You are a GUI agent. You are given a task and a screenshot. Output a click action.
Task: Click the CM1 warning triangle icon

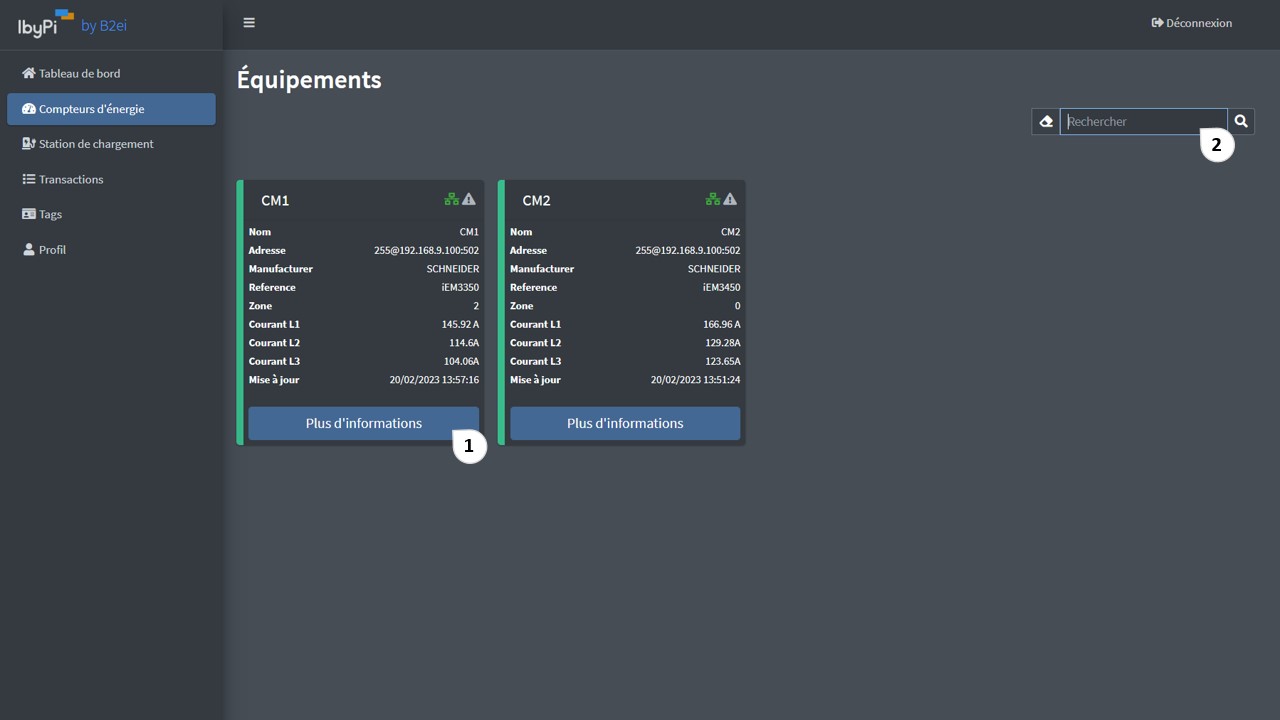[x=469, y=199]
